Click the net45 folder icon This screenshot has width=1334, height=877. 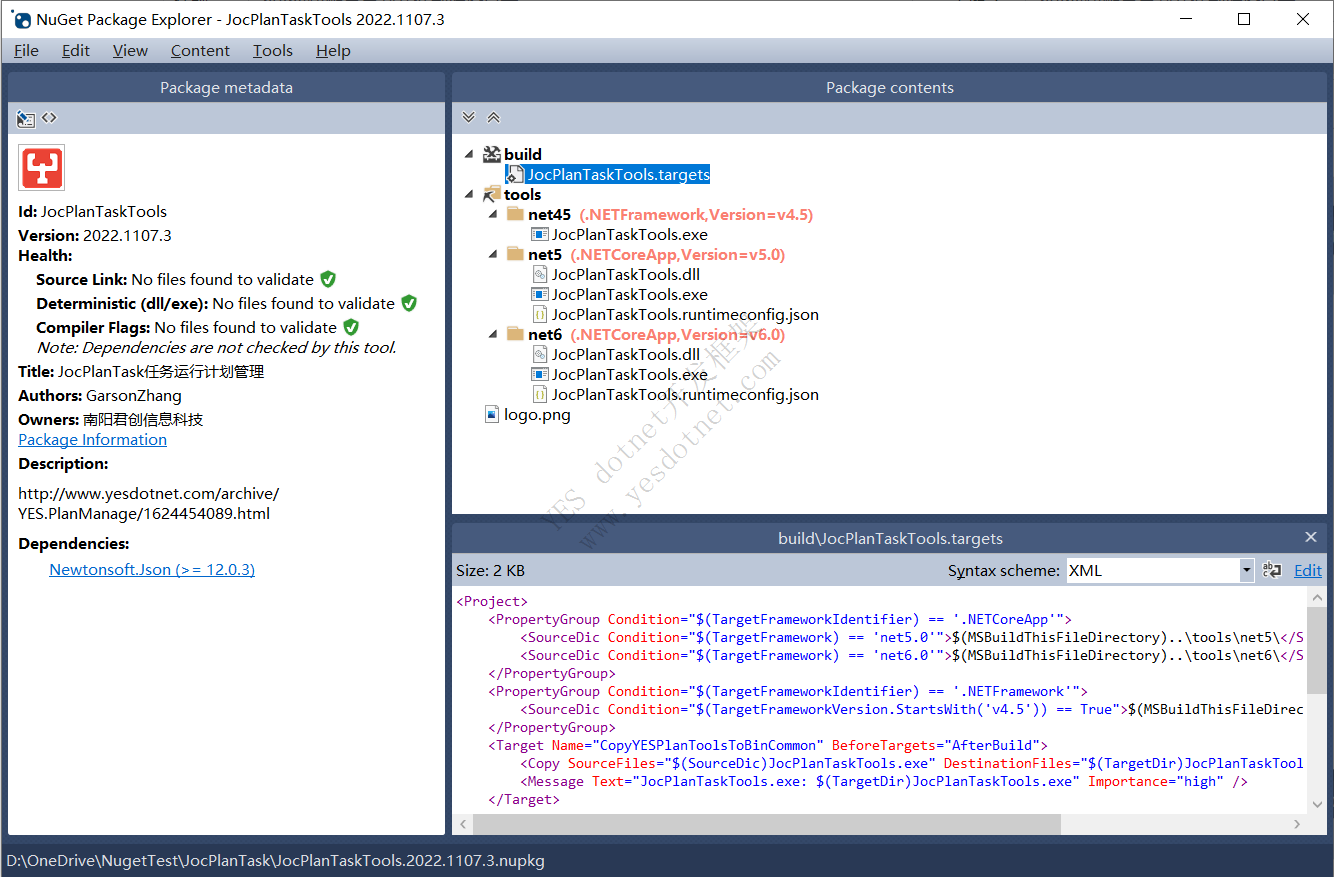pyautogui.click(x=515, y=214)
